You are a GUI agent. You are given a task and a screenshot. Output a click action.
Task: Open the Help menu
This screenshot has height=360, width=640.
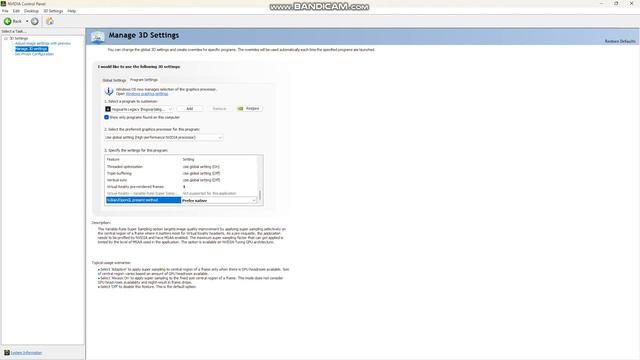point(71,11)
